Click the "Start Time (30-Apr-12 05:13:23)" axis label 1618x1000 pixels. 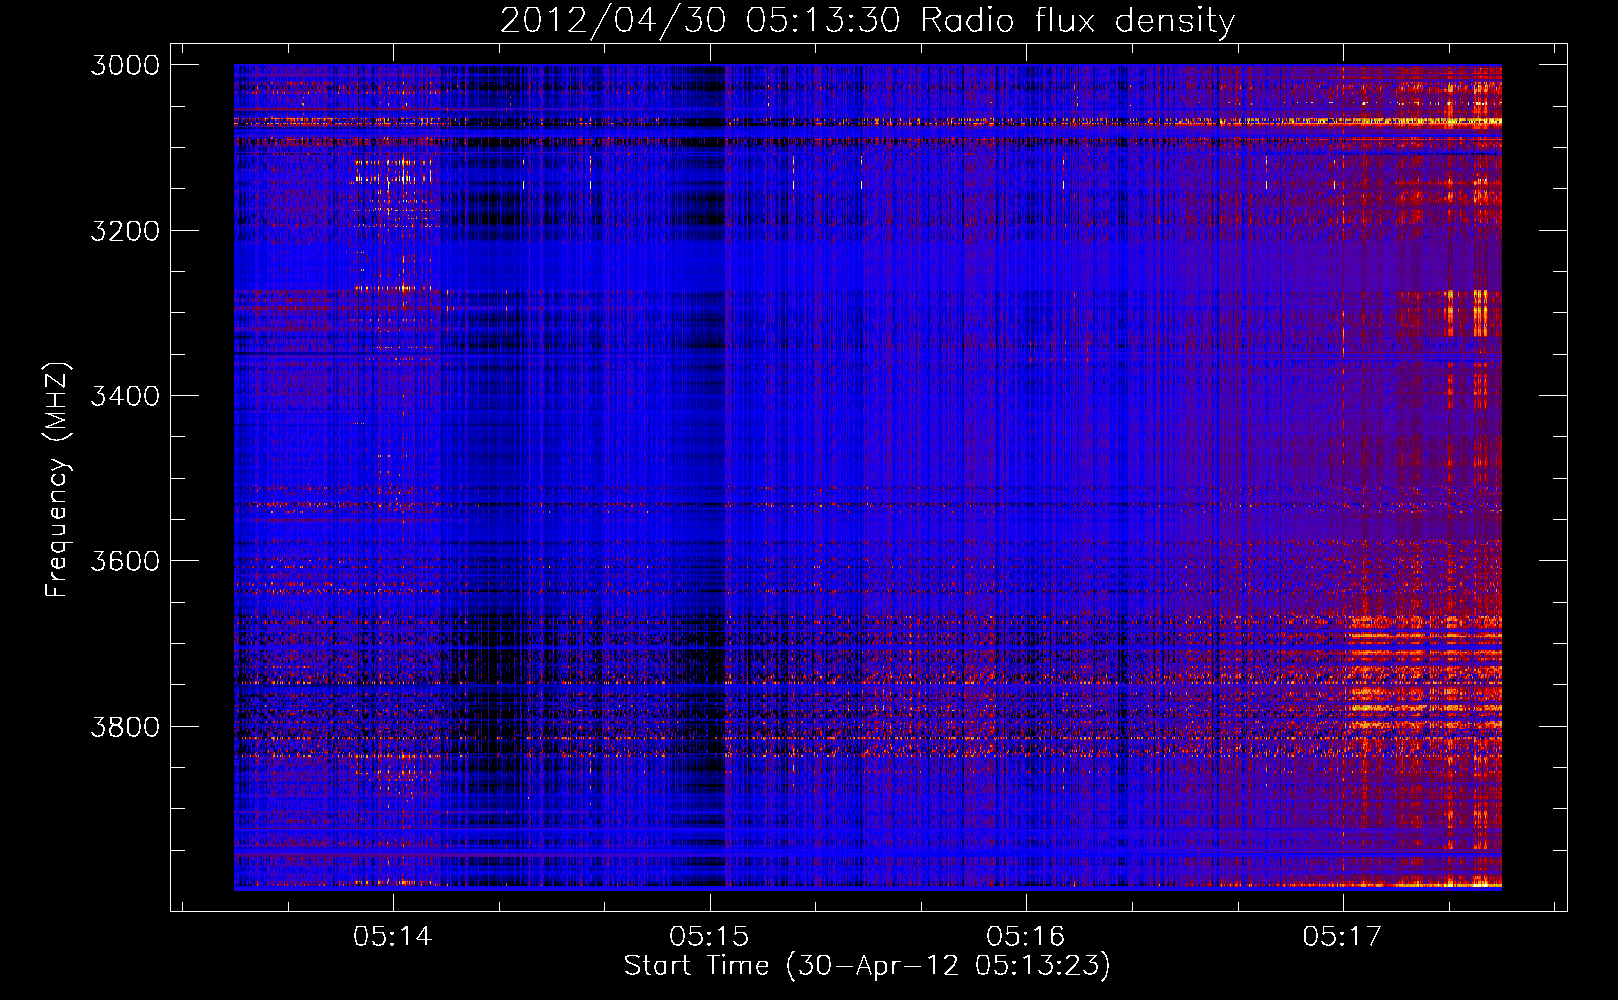tap(867, 966)
